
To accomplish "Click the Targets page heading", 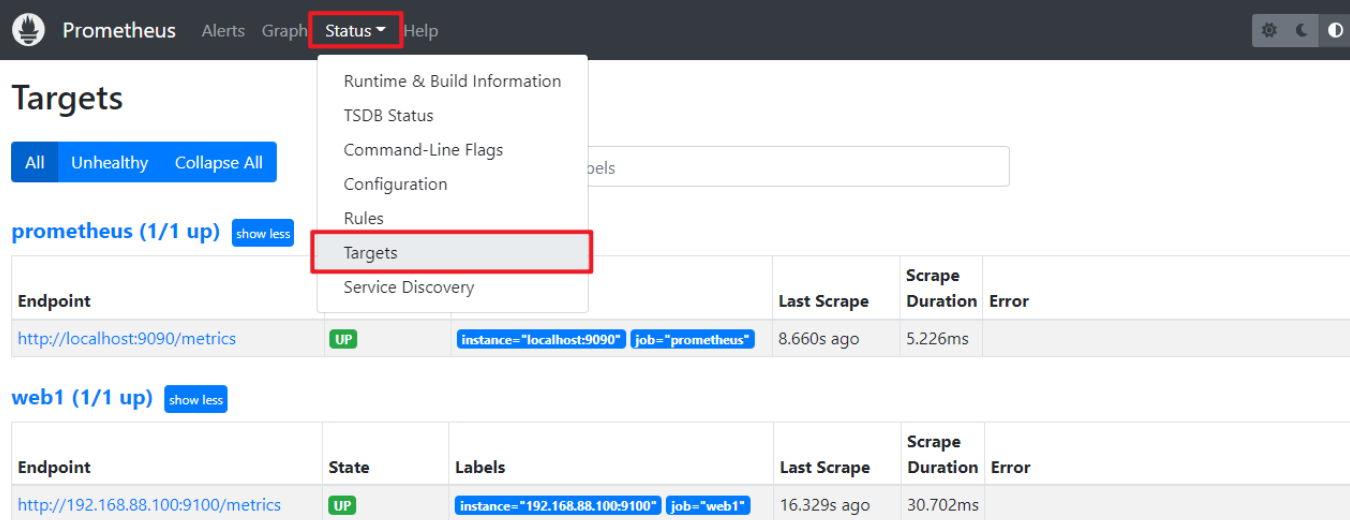I will pos(67,98).
